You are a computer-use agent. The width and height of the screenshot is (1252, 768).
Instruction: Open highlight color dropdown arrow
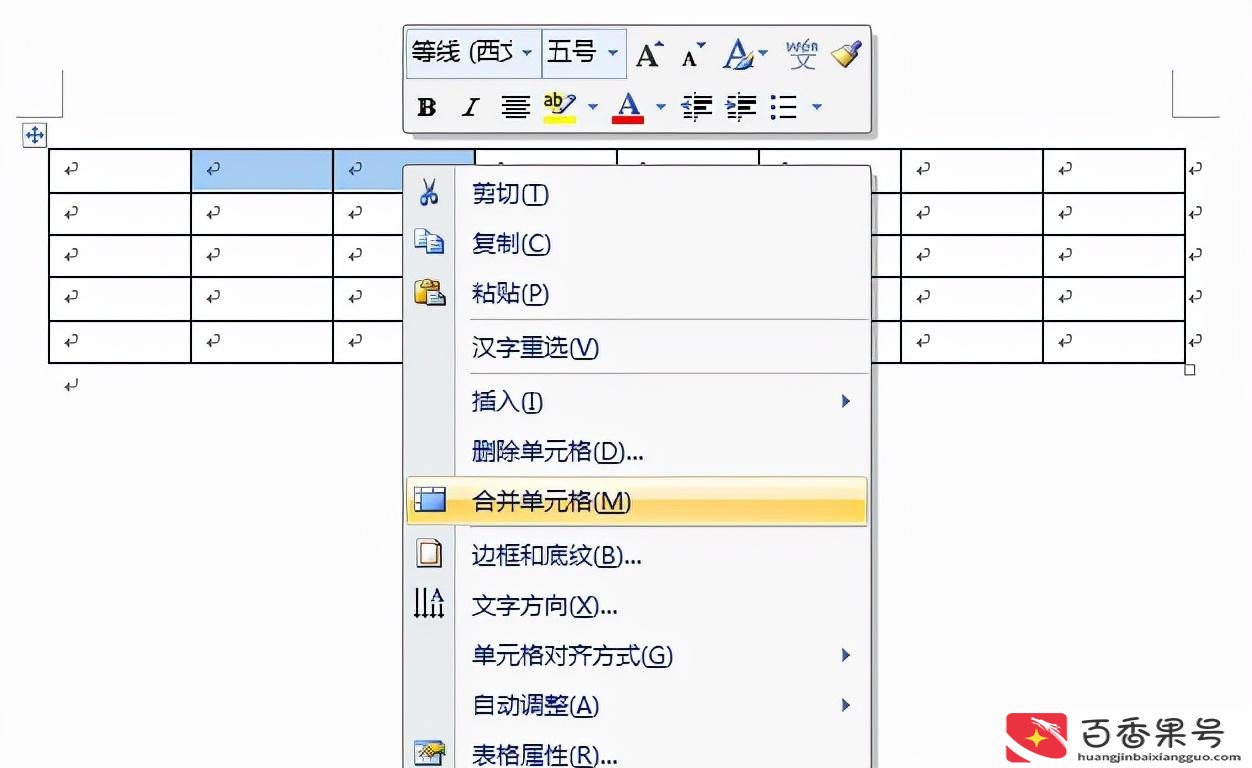(x=592, y=107)
